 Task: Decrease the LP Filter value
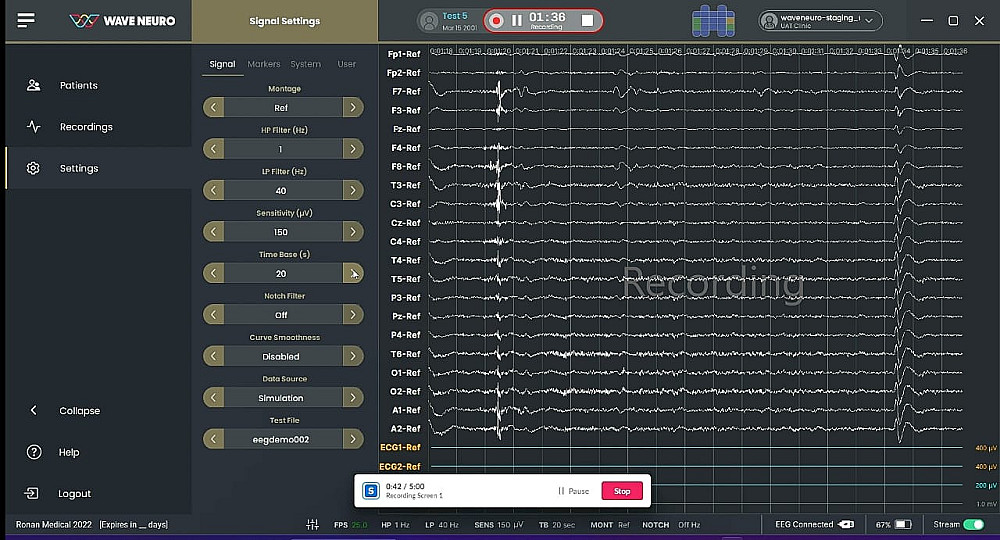(x=214, y=191)
